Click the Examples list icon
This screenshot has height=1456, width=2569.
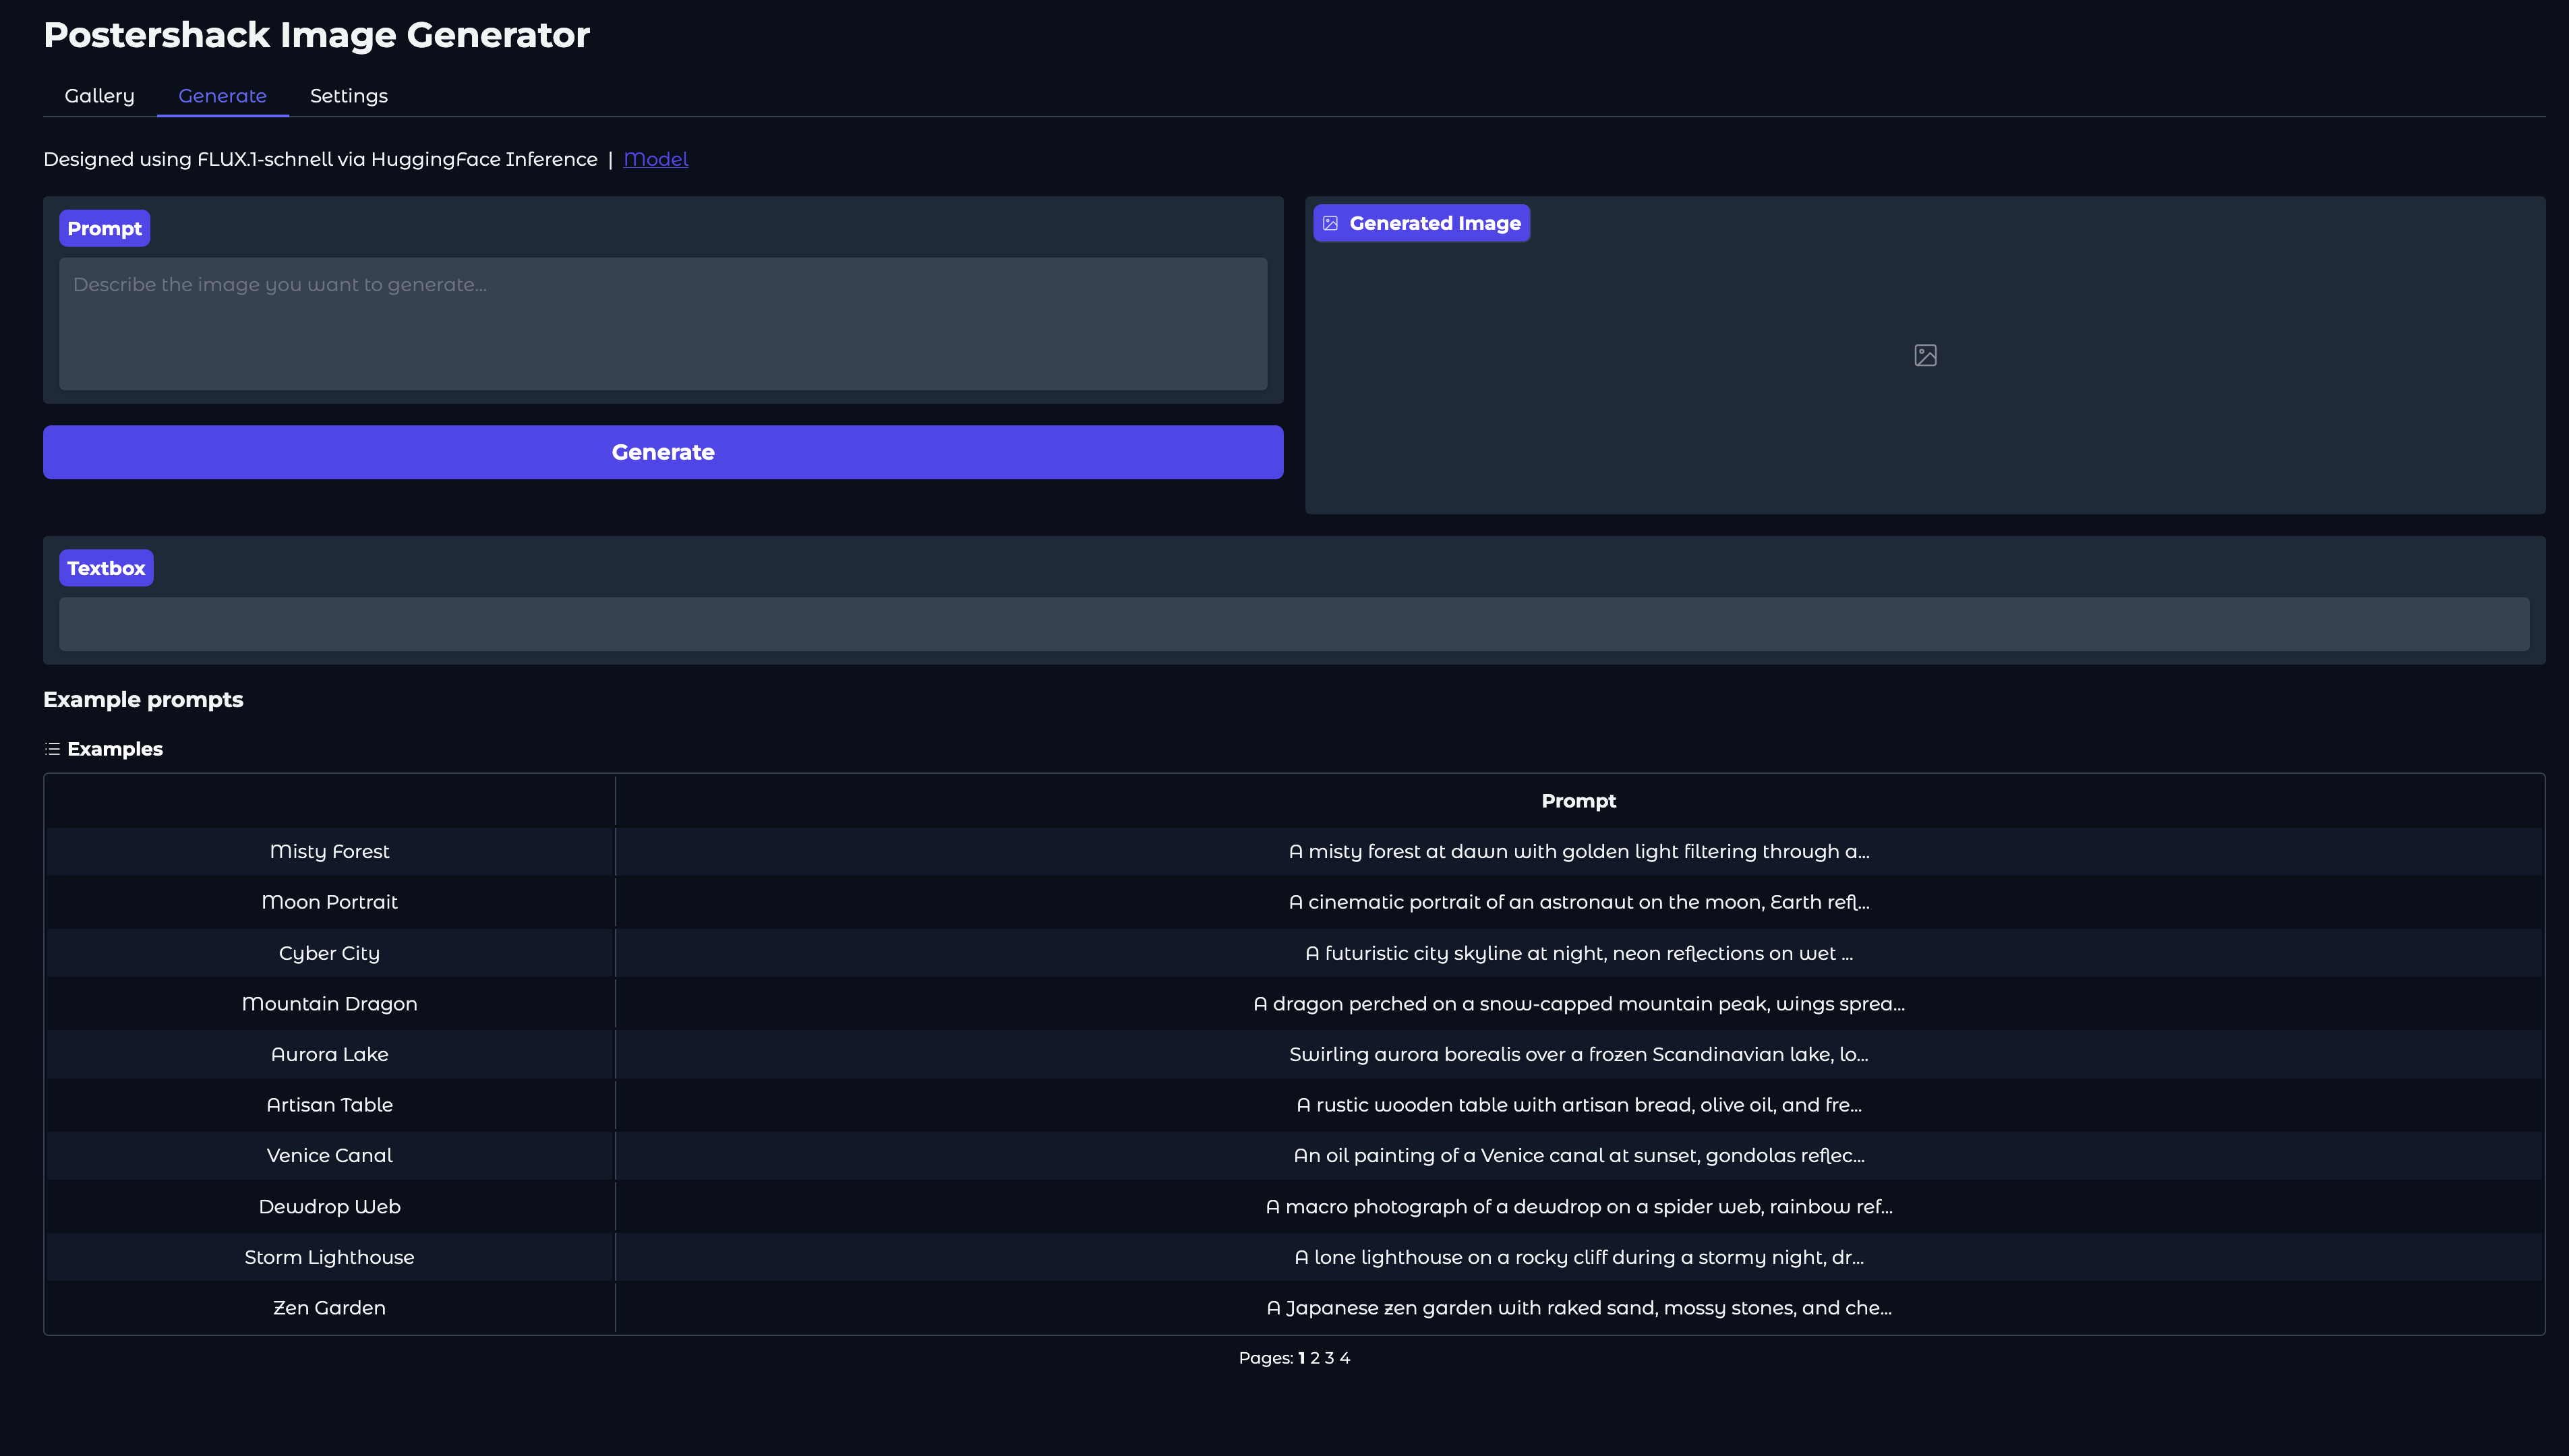pos(52,749)
